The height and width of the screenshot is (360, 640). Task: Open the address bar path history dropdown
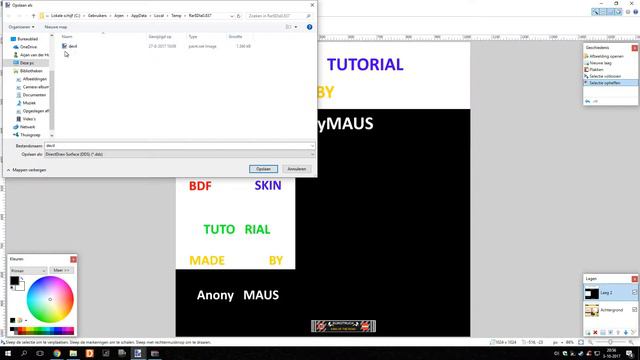point(232,16)
